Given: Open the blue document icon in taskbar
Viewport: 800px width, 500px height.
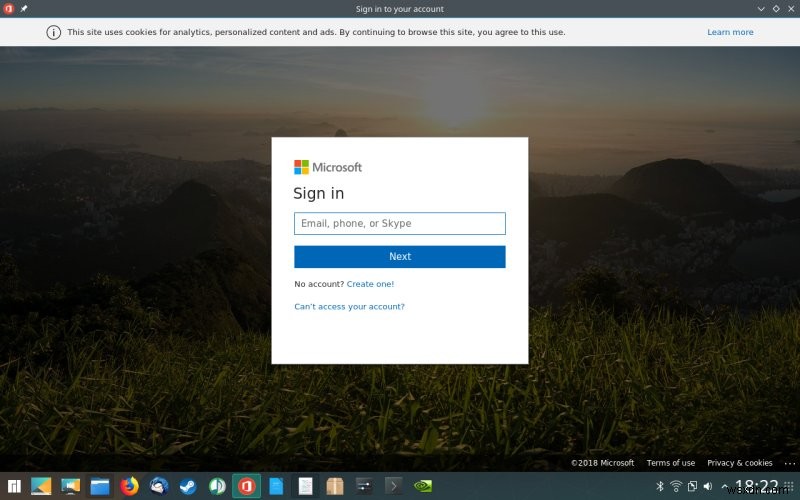Looking at the screenshot, I should point(276,486).
